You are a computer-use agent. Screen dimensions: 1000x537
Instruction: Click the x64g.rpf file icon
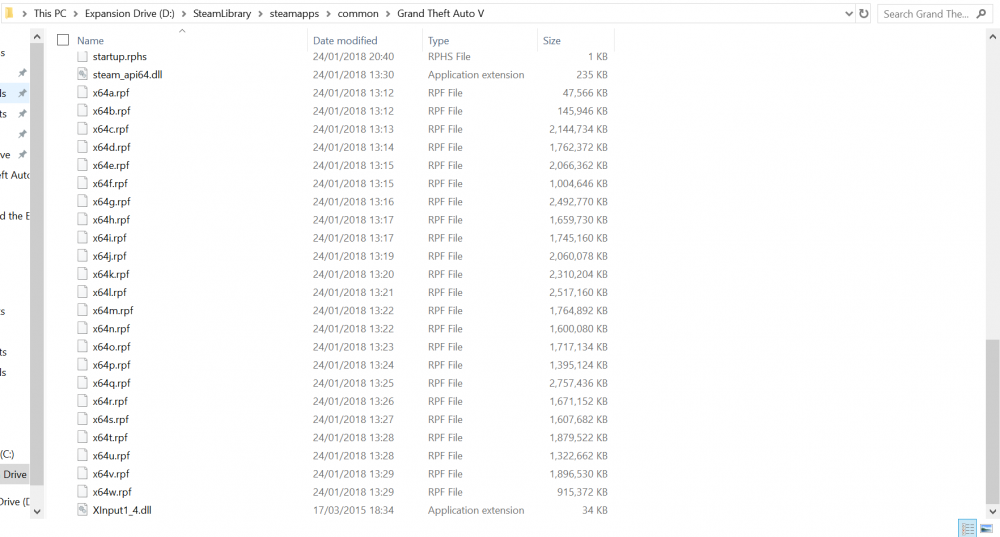click(x=82, y=202)
